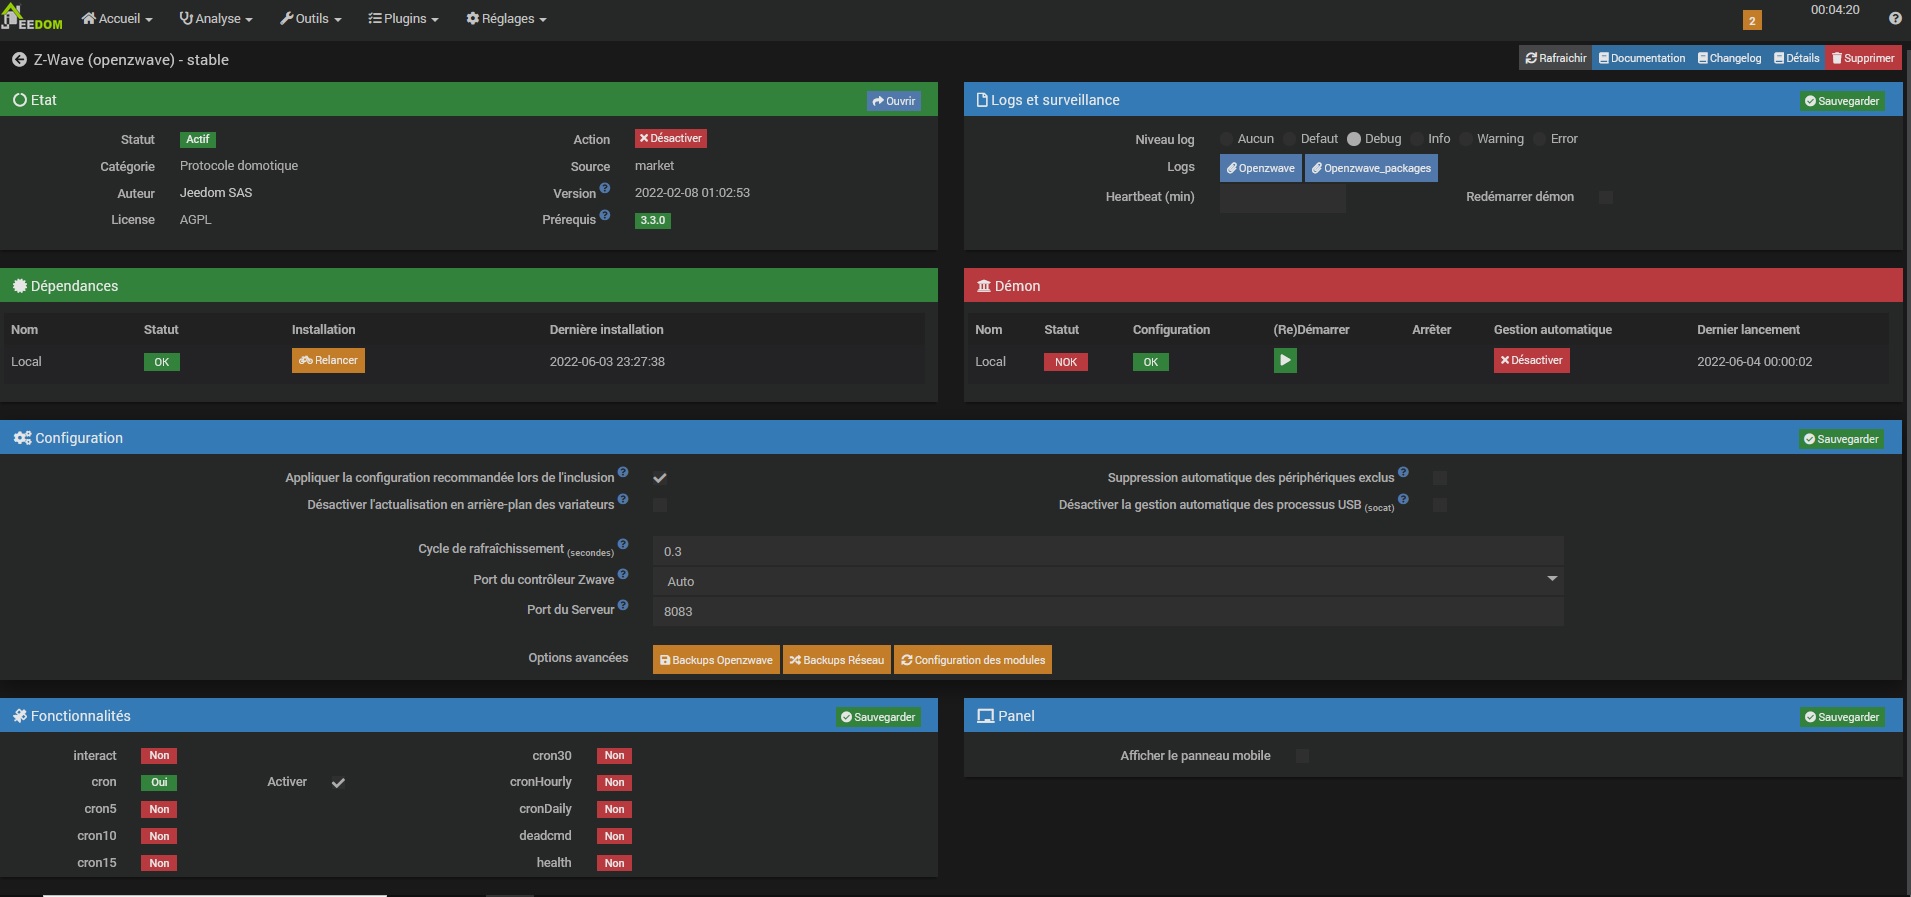Click the help icon beside Cycle de rafraîchissement
The height and width of the screenshot is (897, 1911).
click(x=623, y=544)
